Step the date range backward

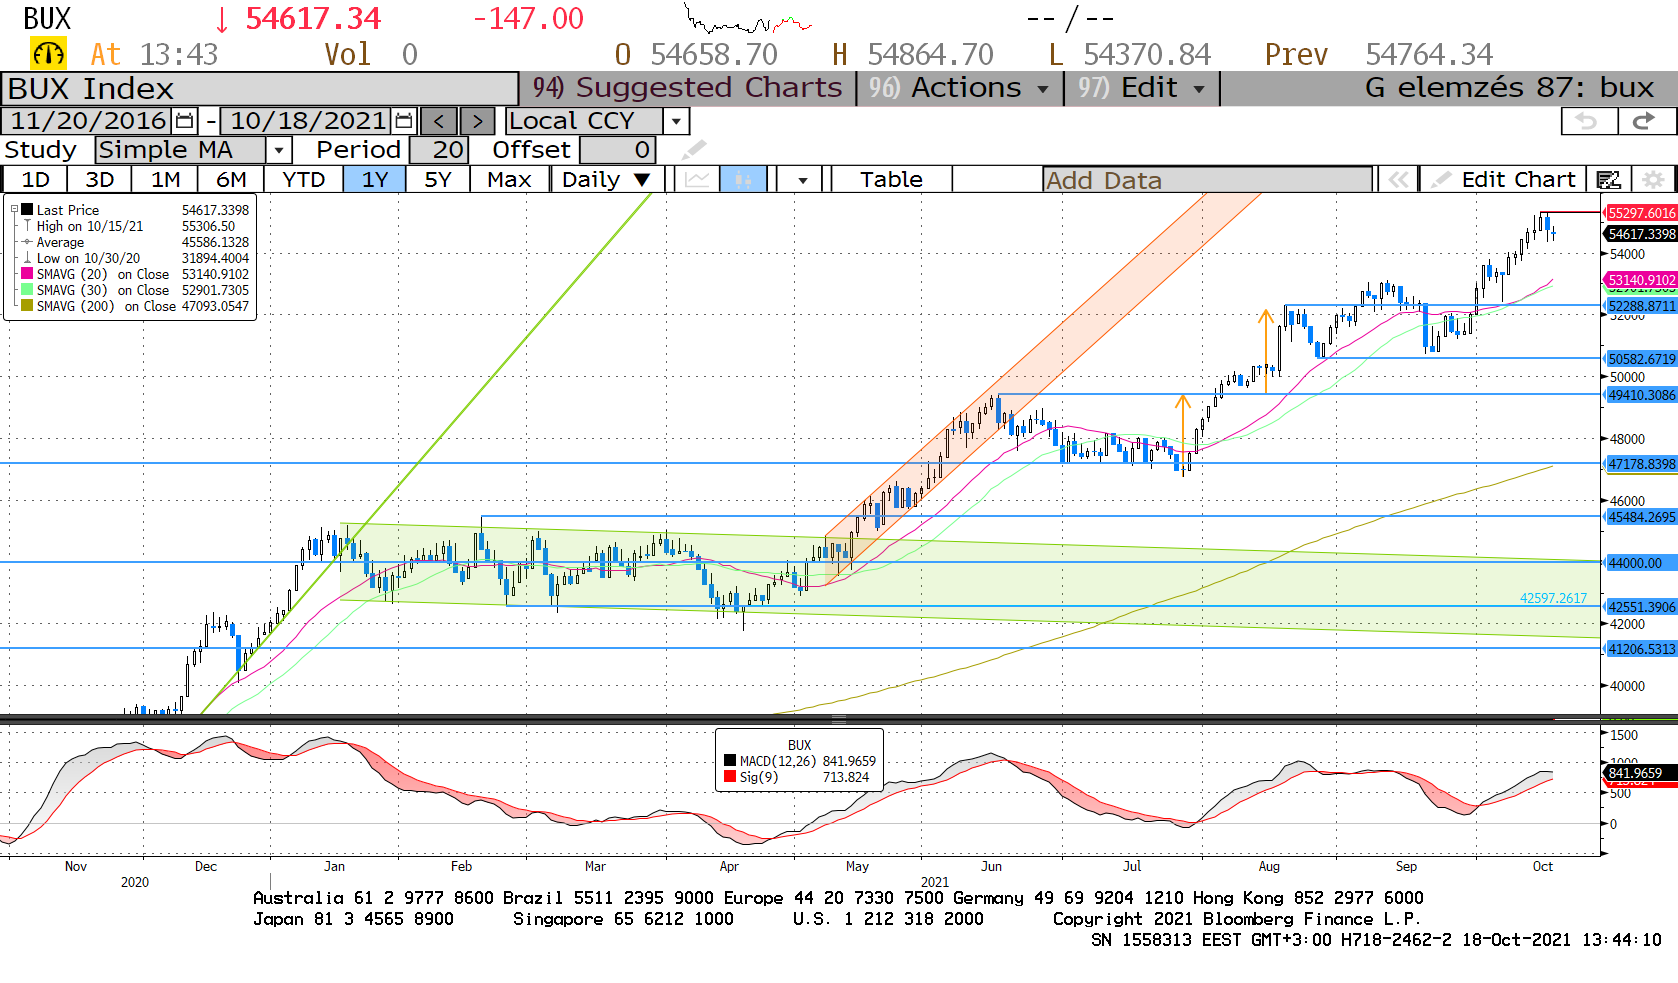439,121
